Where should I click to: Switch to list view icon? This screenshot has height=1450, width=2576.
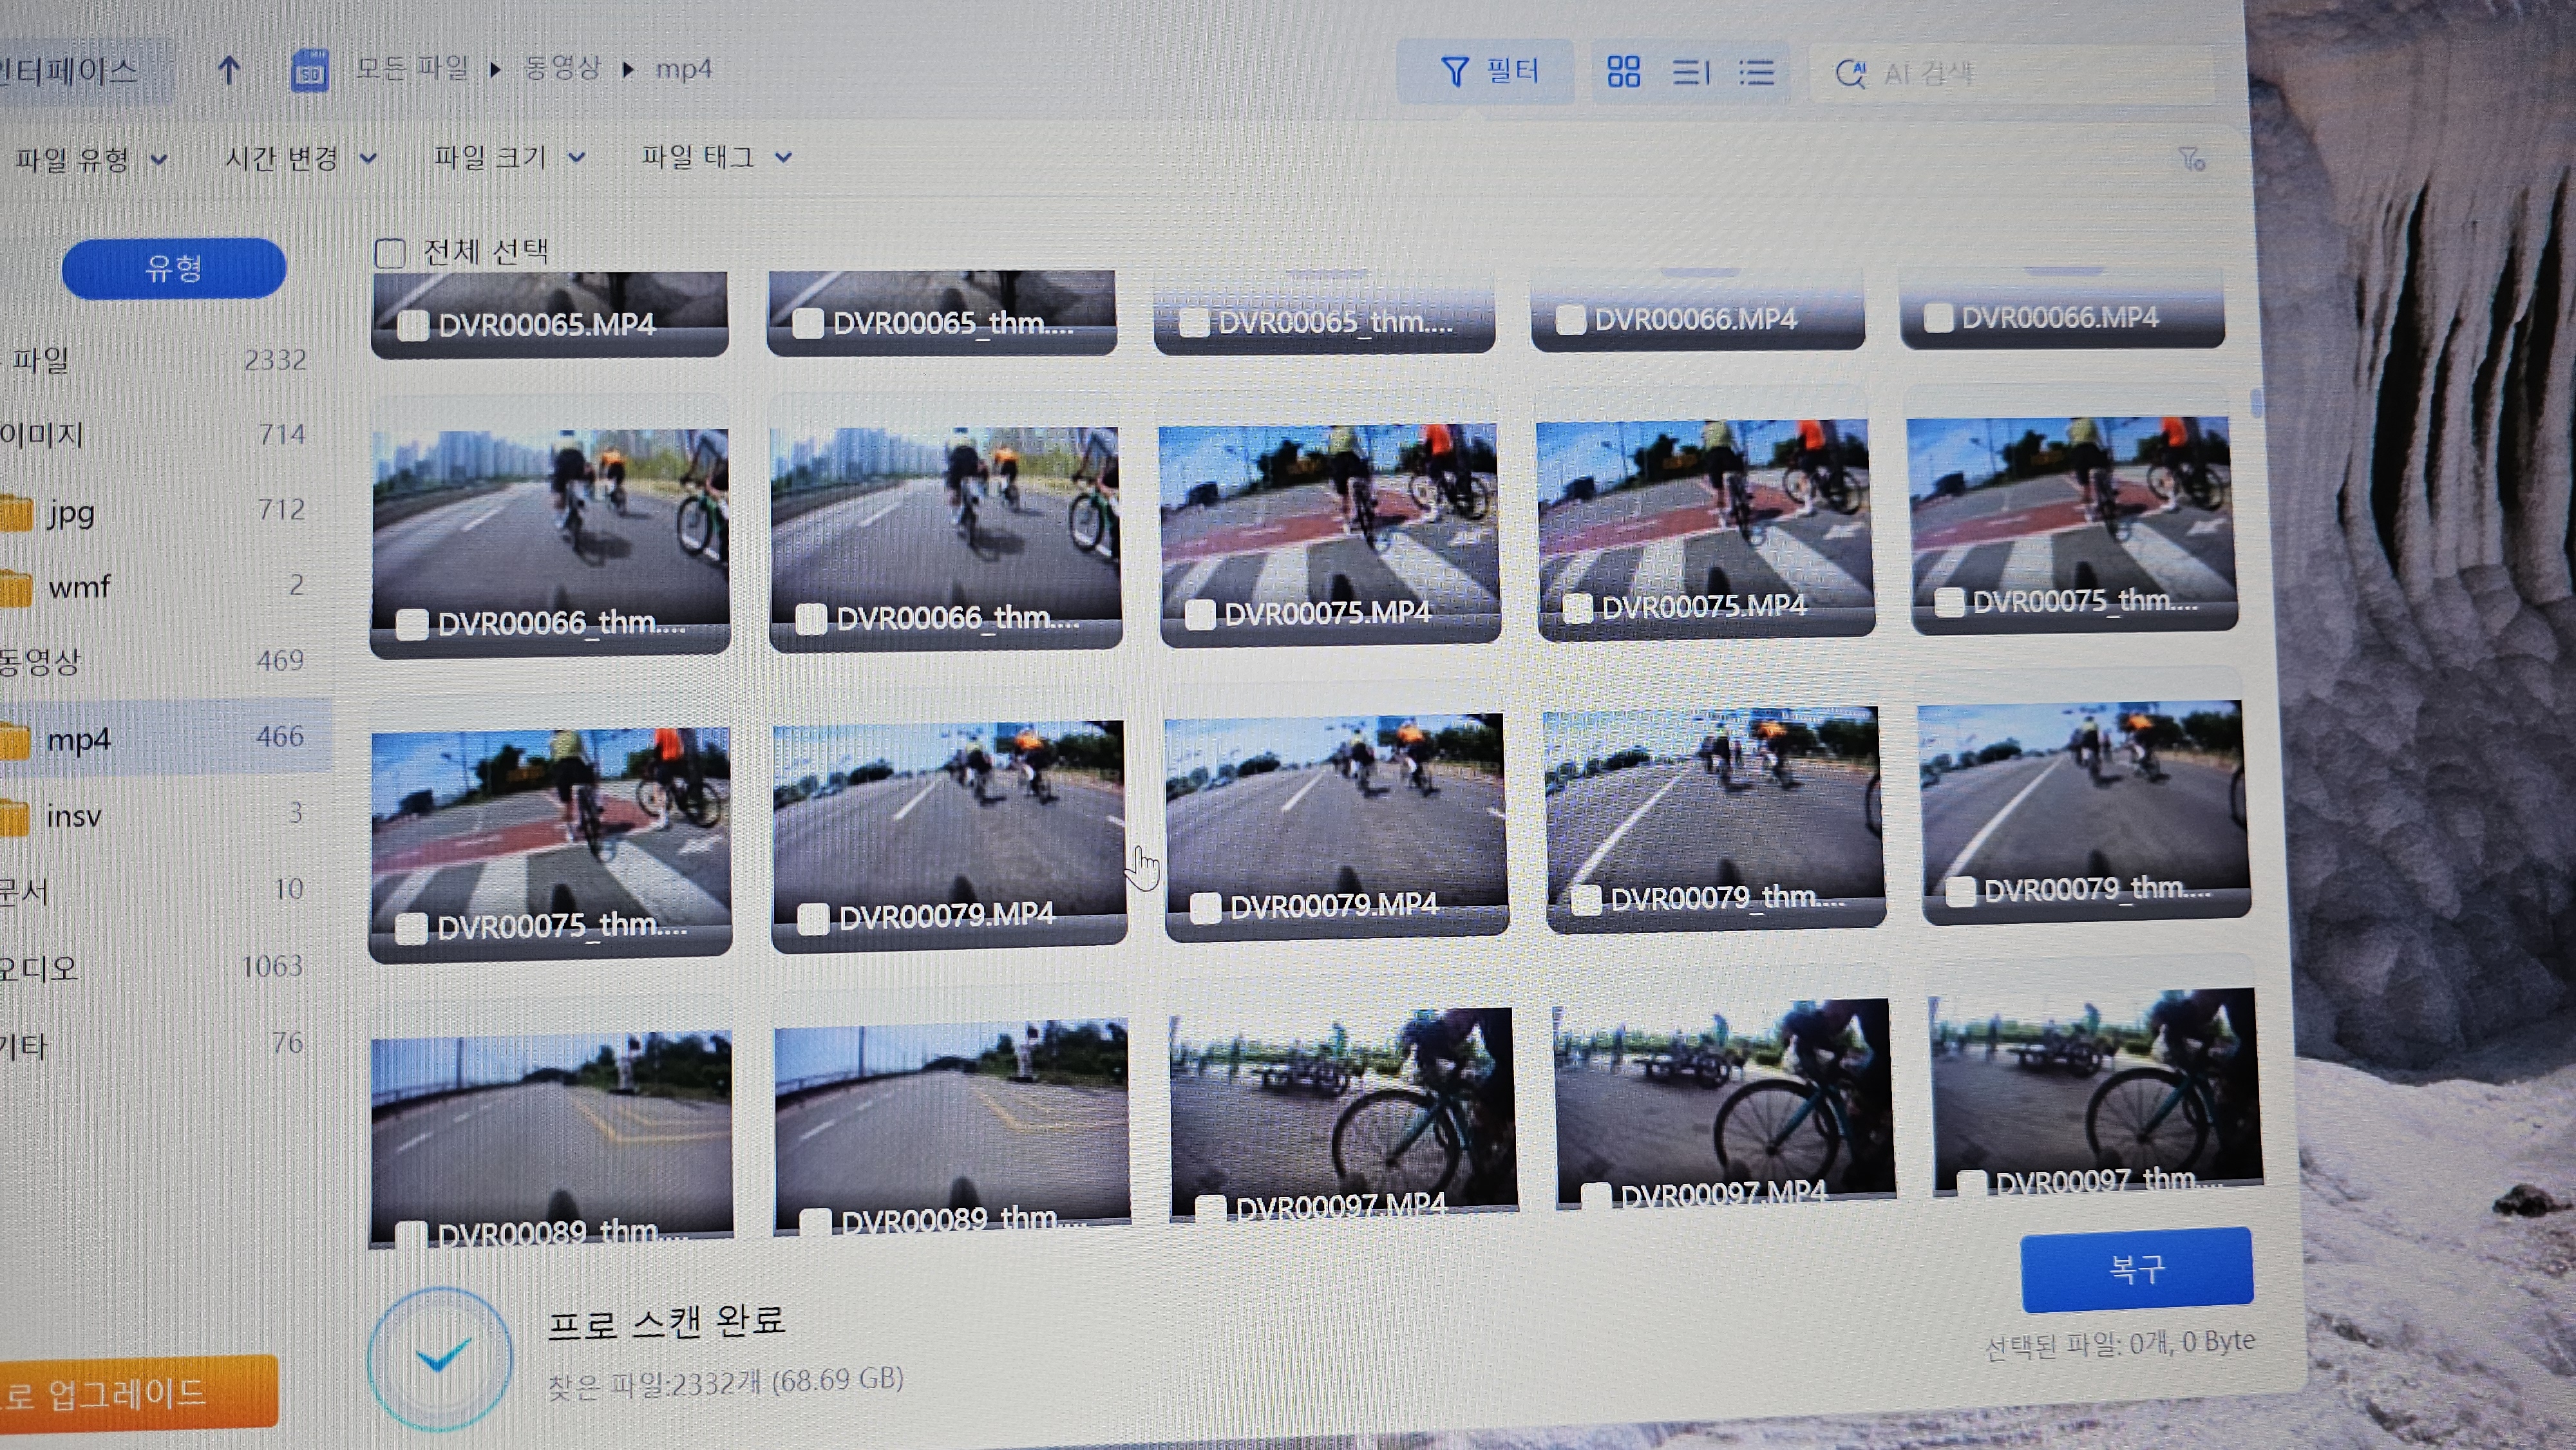tap(1756, 72)
